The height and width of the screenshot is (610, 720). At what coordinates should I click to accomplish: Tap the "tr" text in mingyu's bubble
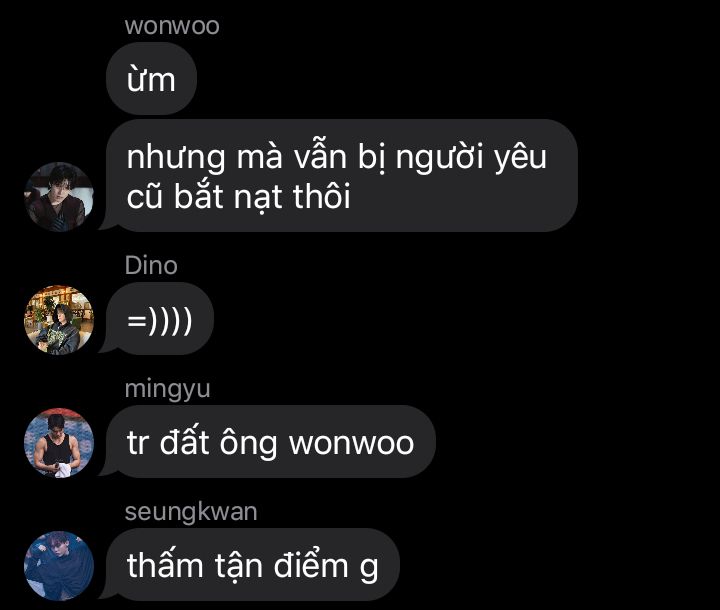click(138, 443)
